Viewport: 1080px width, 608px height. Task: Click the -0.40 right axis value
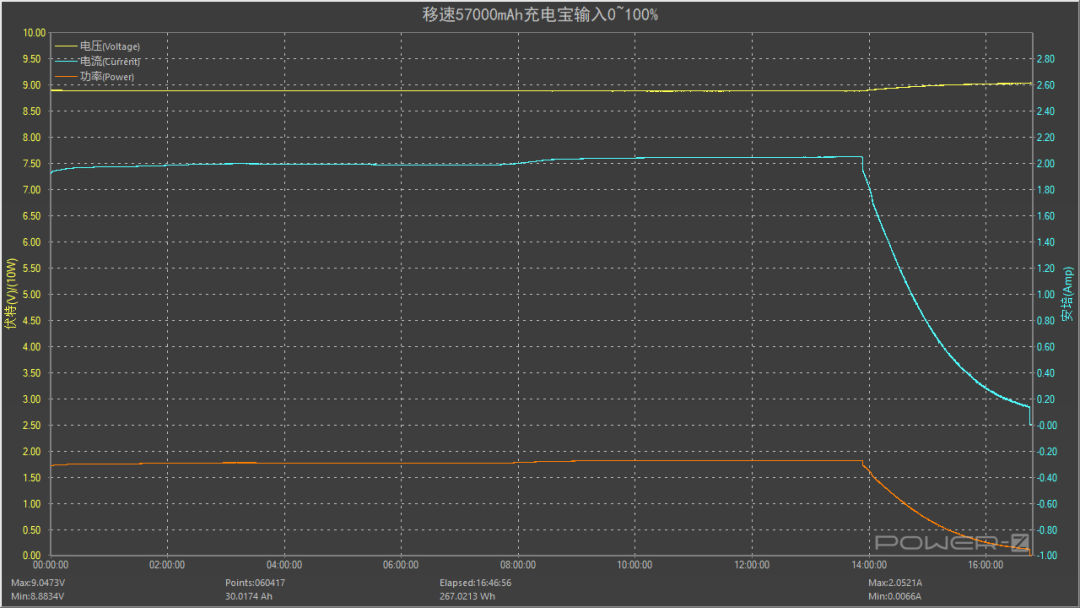(x=1048, y=477)
